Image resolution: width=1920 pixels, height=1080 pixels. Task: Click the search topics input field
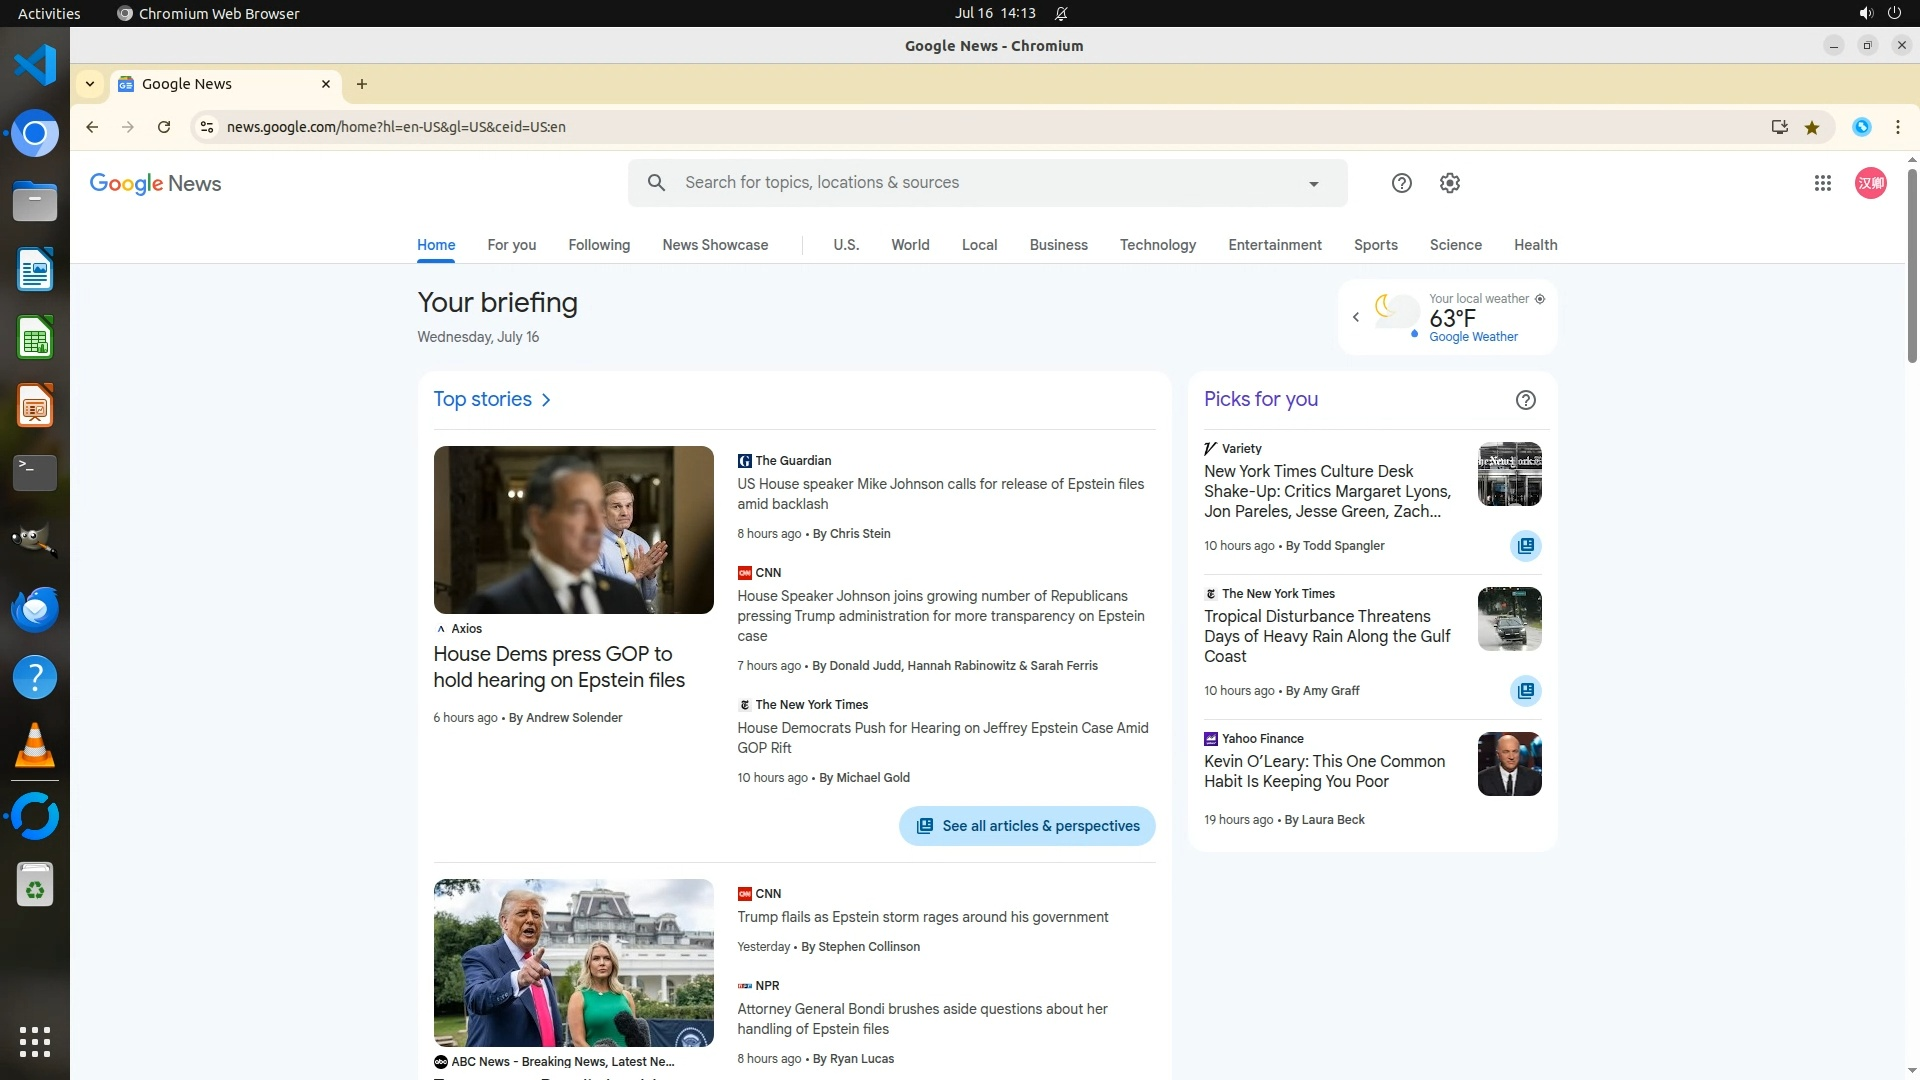click(985, 183)
